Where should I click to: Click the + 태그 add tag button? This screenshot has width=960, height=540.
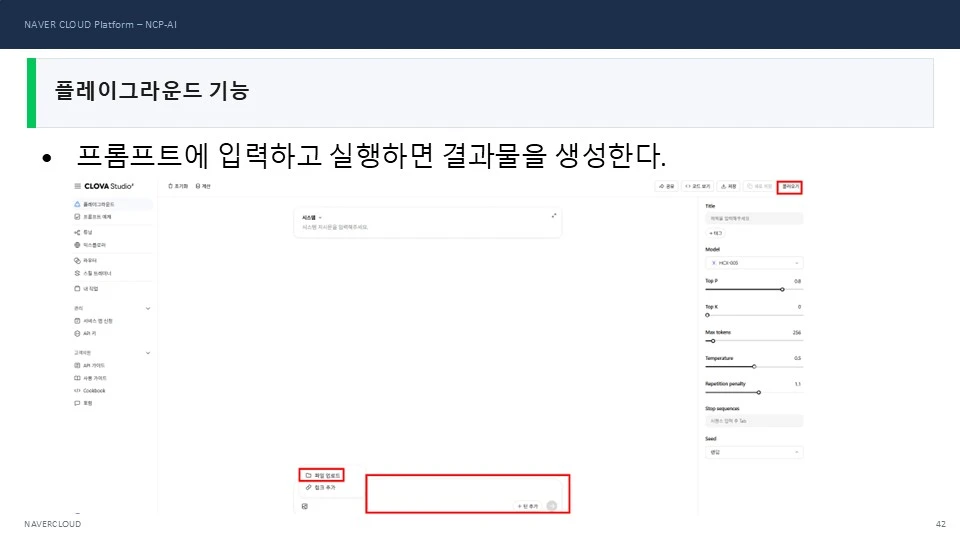click(x=716, y=233)
